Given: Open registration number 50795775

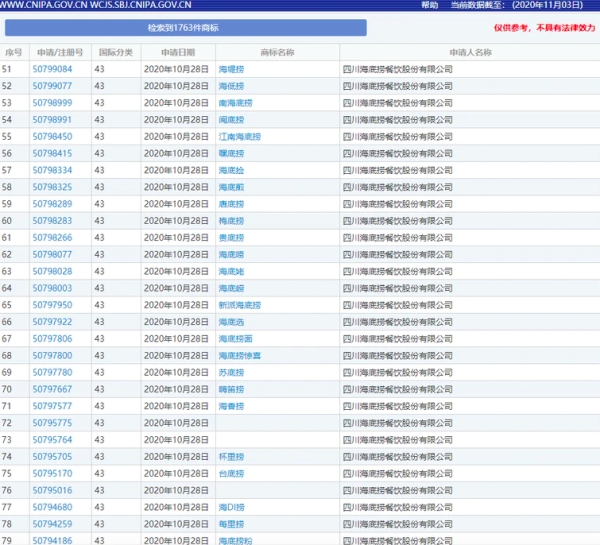Looking at the screenshot, I should (x=52, y=423).
